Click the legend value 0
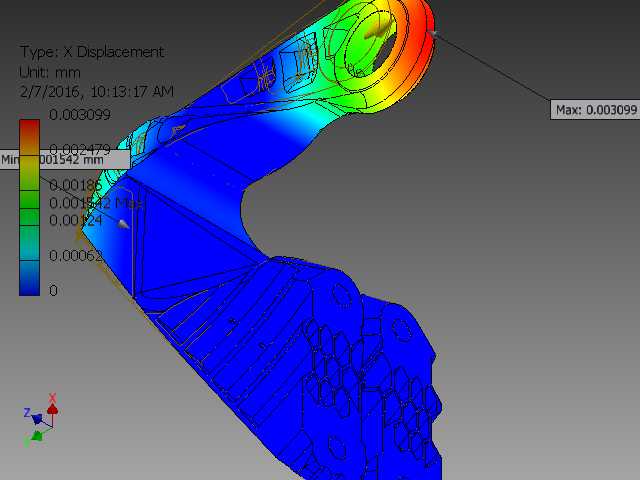This screenshot has height=480, width=640. point(53,291)
